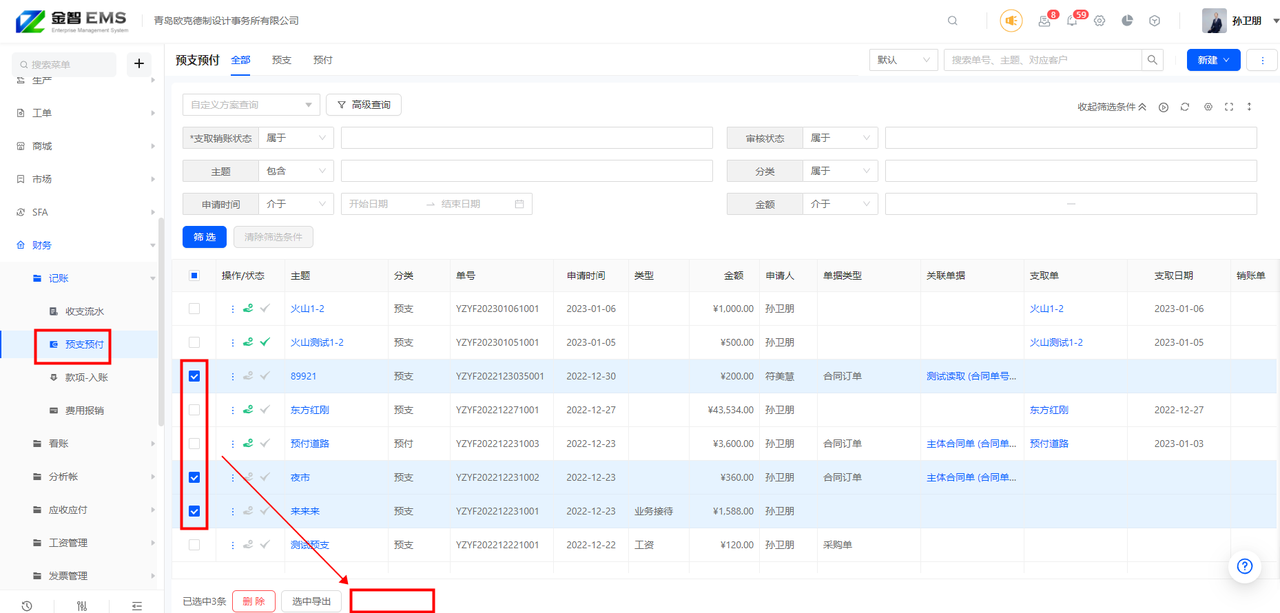This screenshot has width=1280, height=613.
Task: Click the 开始日期 start date field
Action: tap(380, 204)
